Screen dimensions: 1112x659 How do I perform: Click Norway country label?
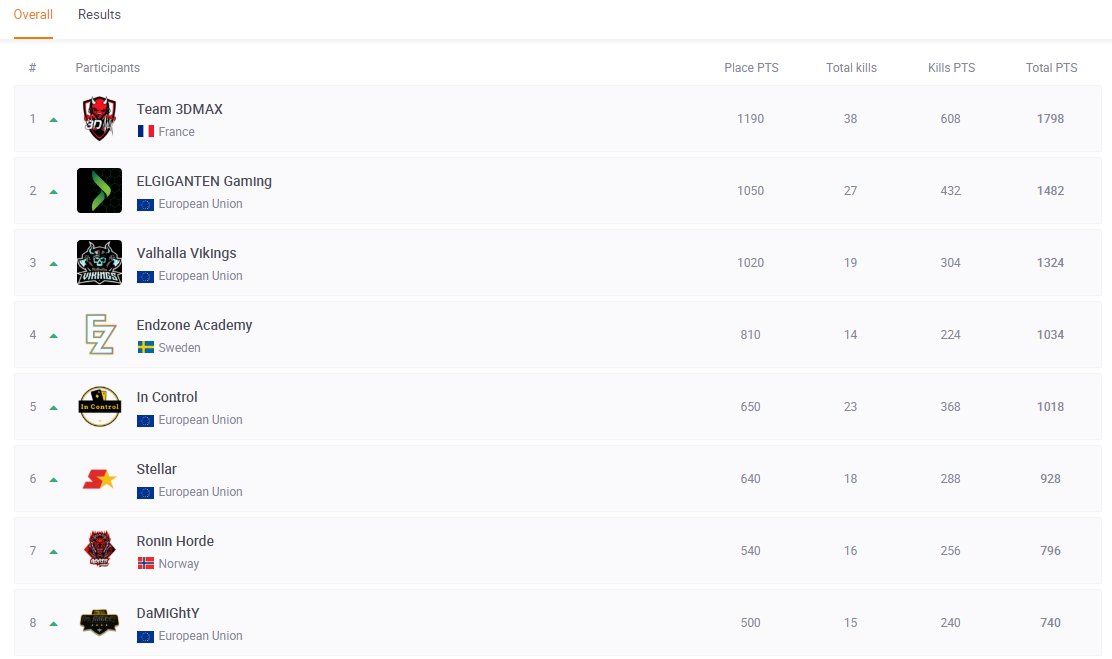(x=179, y=564)
